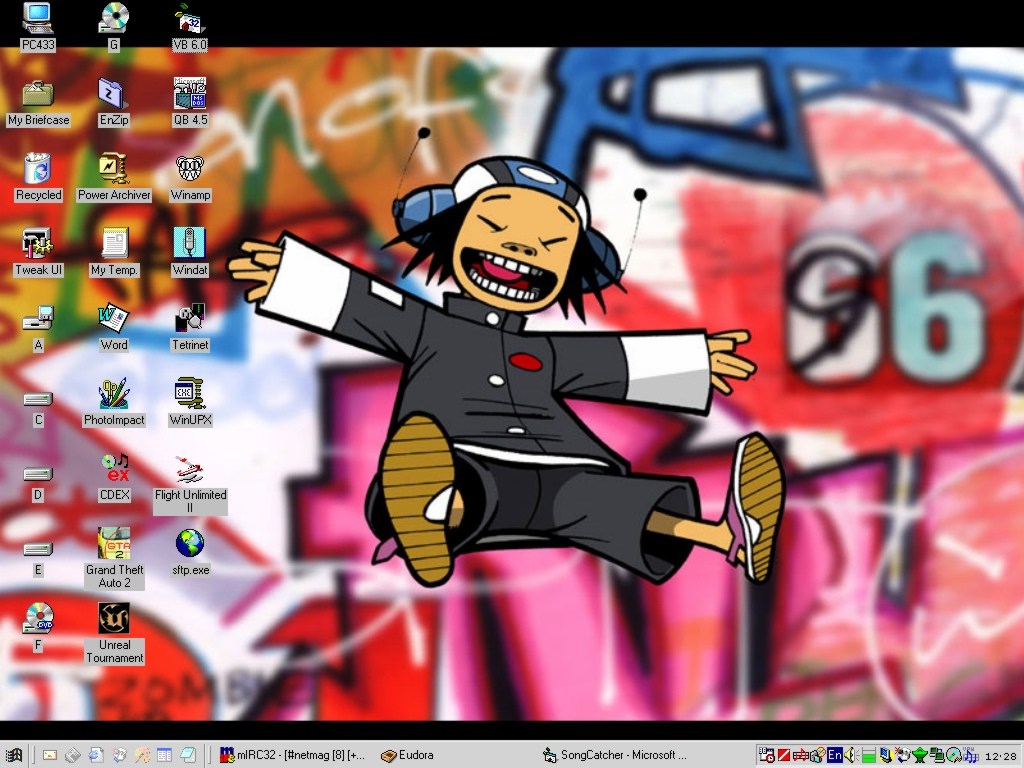Select the VB 6.0 desktop icon
Screen dimensions: 1024x768
click(190, 18)
